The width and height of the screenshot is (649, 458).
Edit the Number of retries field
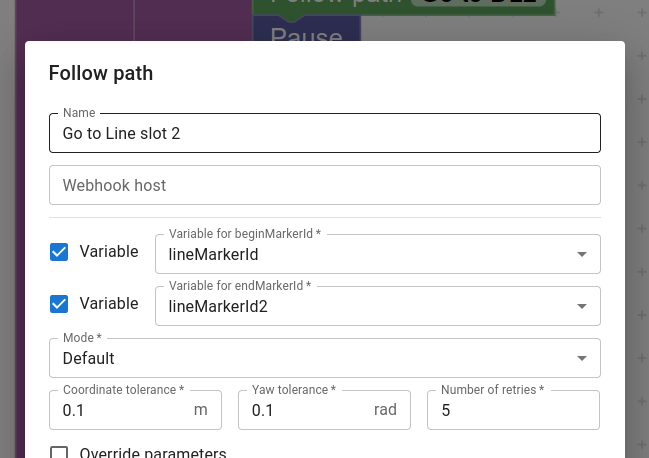coord(513,410)
